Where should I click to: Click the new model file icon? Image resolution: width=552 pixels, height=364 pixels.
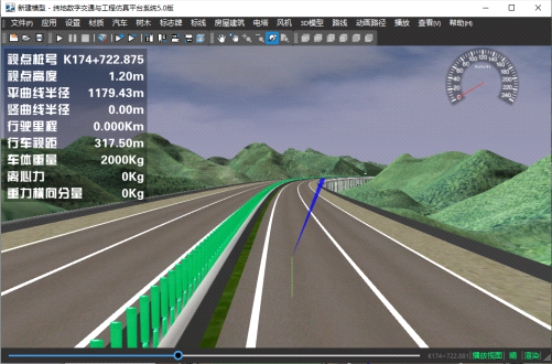pos(13,38)
